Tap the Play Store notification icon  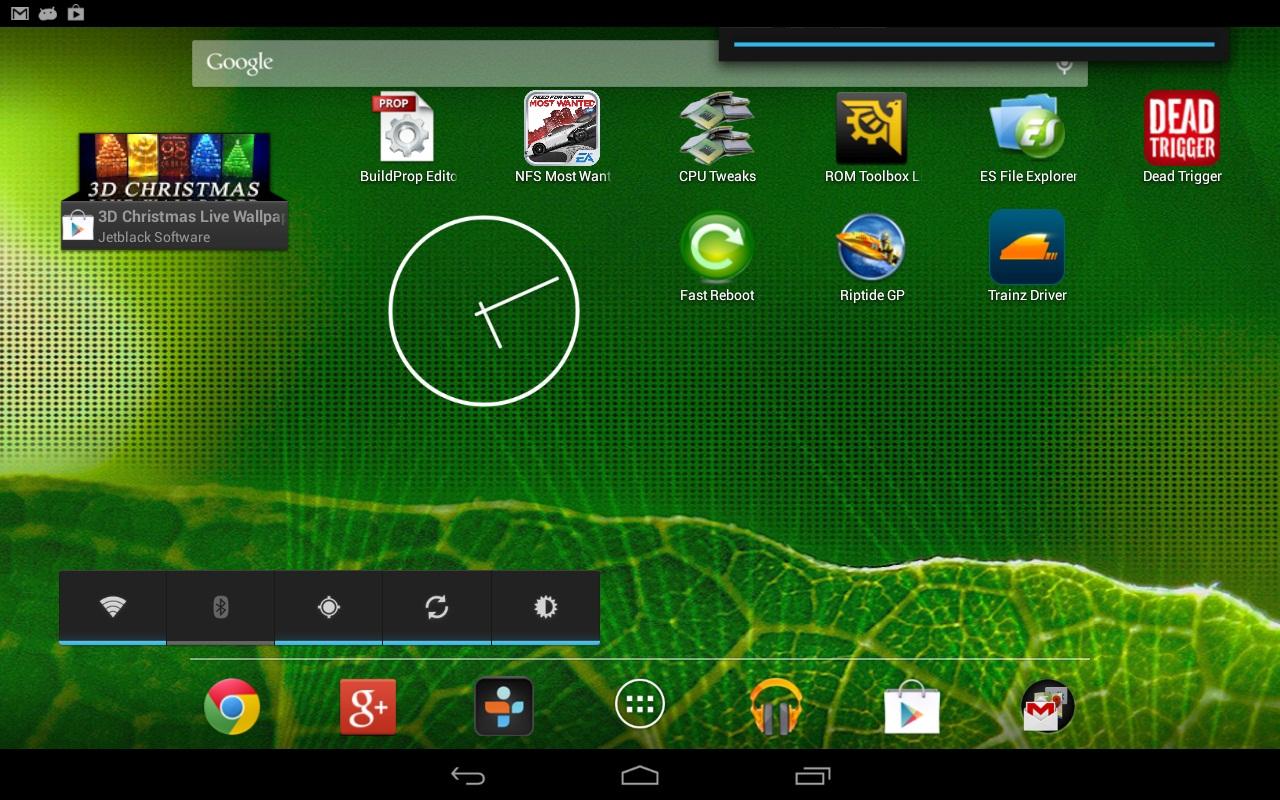pyautogui.click(x=76, y=13)
